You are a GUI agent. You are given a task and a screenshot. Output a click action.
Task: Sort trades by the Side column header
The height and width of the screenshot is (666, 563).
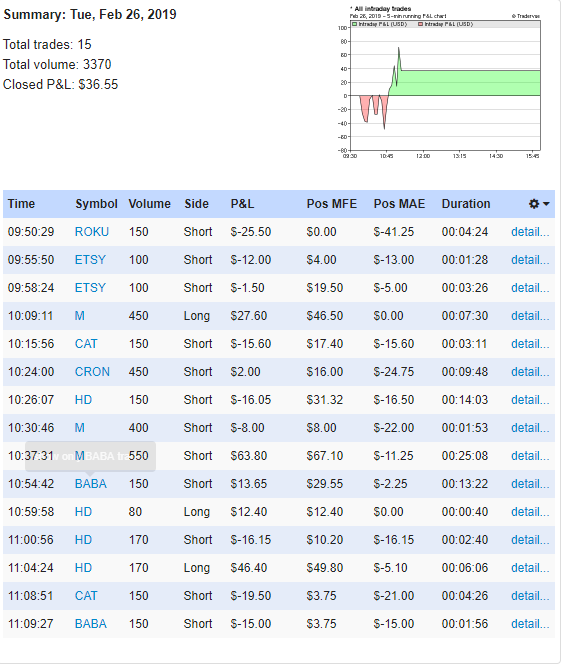click(x=196, y=204)
